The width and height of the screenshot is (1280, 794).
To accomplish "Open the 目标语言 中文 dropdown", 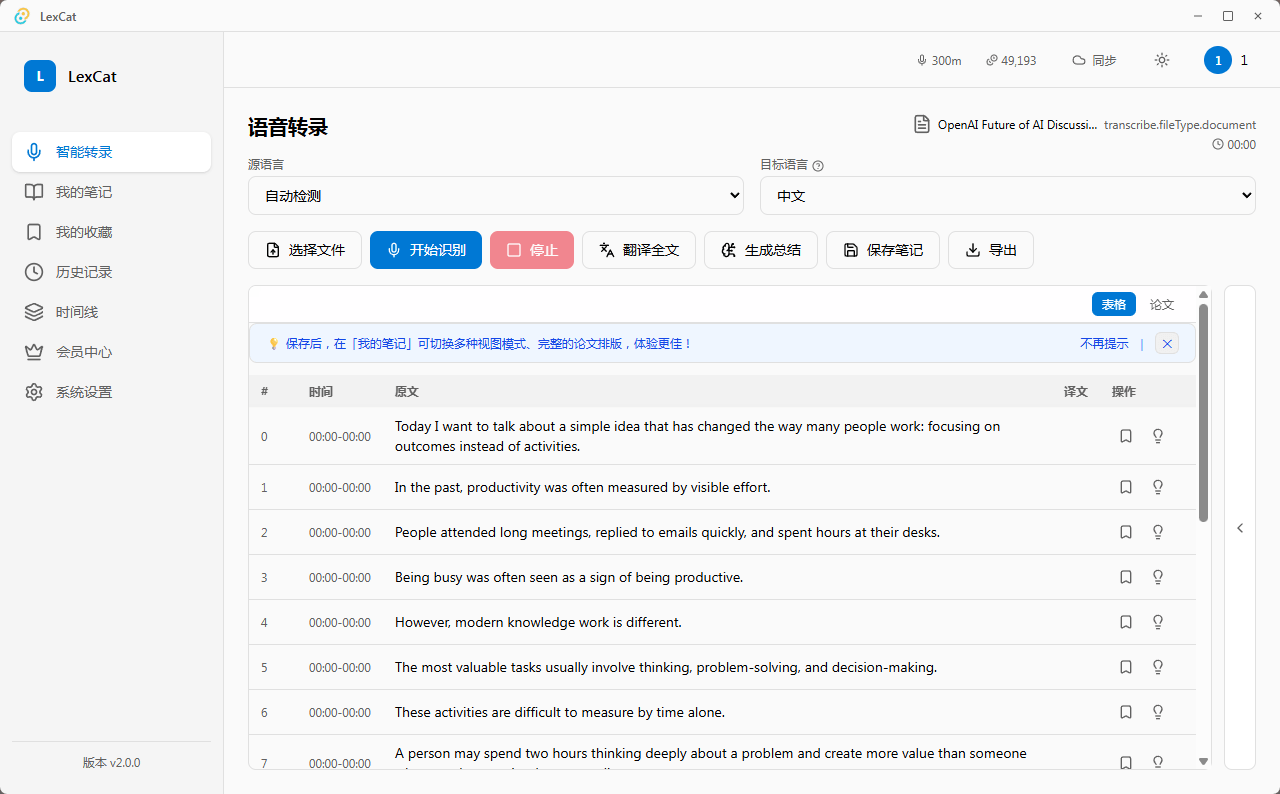I will (1008, 196).
